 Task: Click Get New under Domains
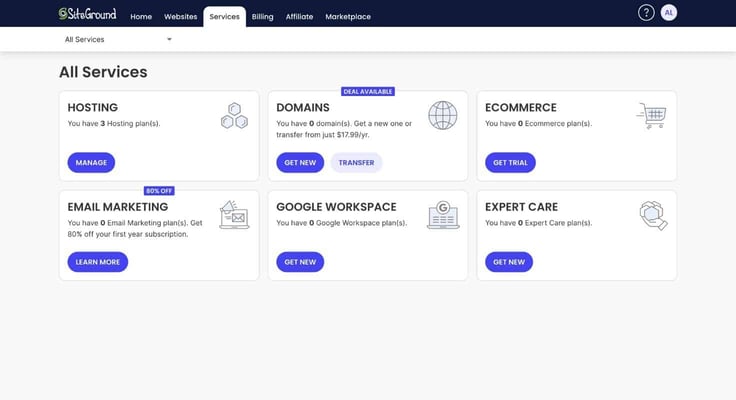(300, 162)
